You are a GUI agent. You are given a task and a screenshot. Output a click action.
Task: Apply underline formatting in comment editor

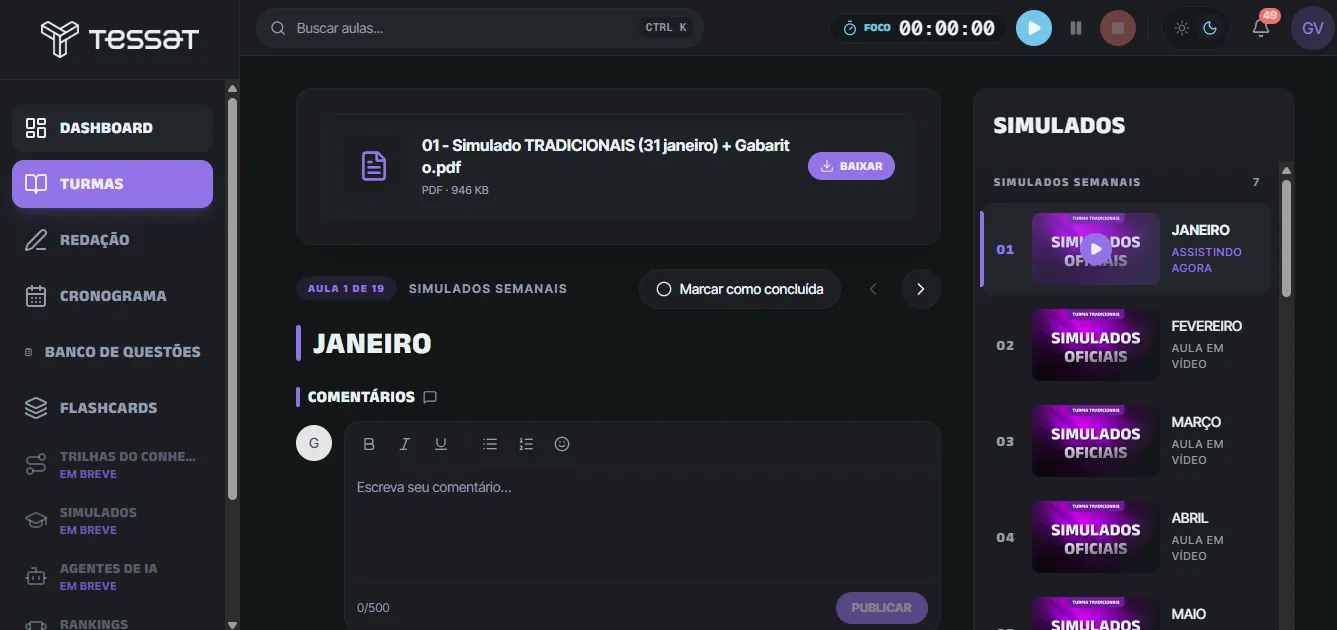(441, 444)
